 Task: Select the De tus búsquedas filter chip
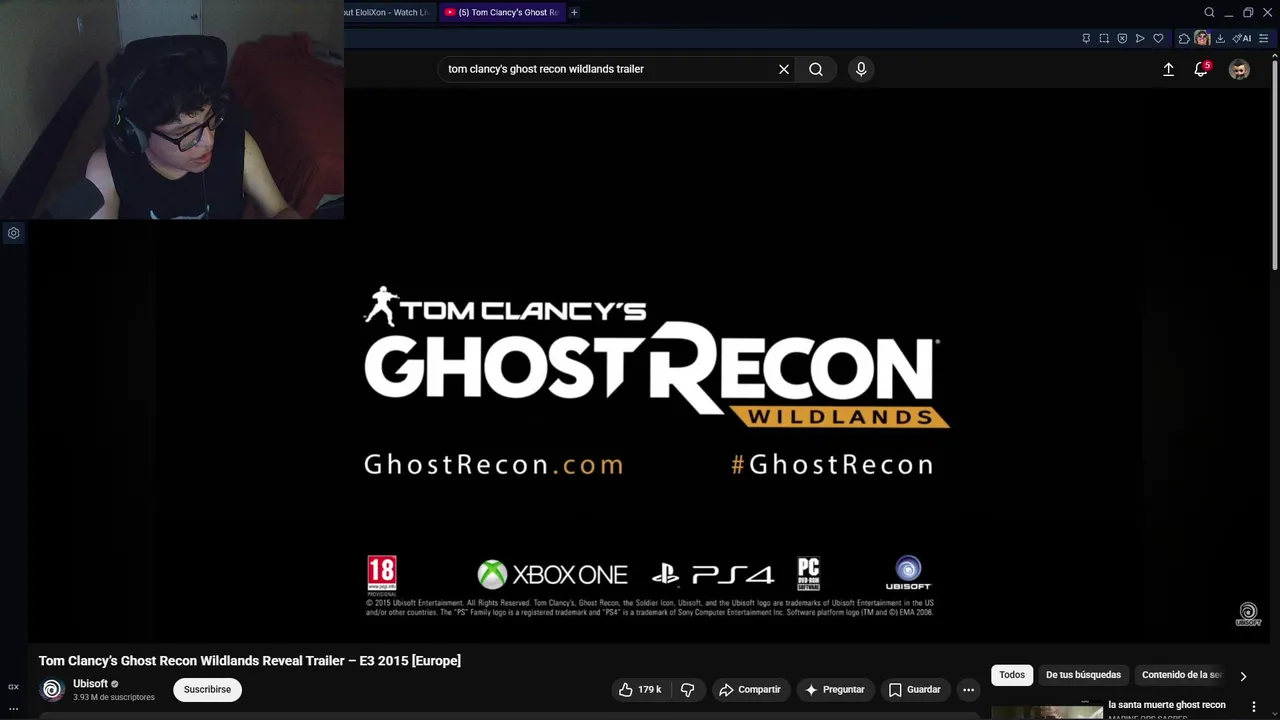click(1083, 675)
